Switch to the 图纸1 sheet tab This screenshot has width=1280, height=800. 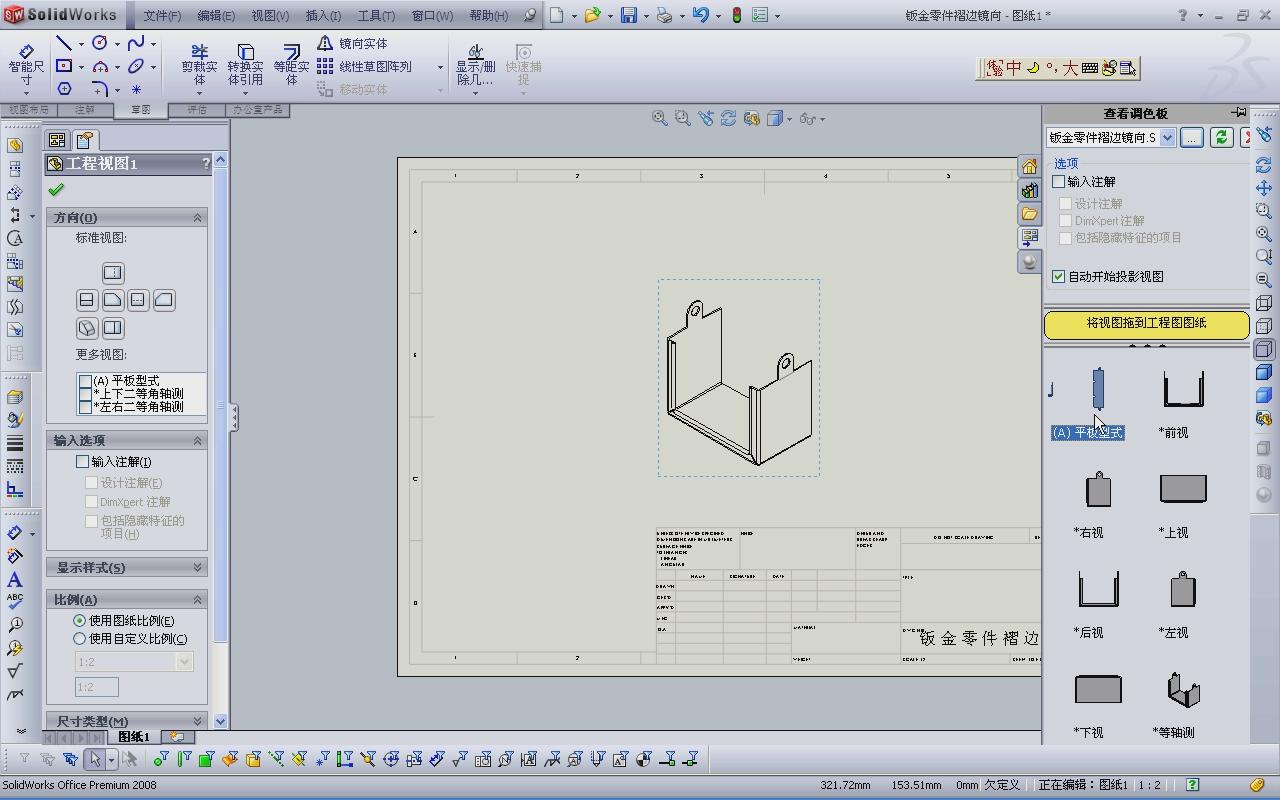pyautogui.click(x=134, y=737)
